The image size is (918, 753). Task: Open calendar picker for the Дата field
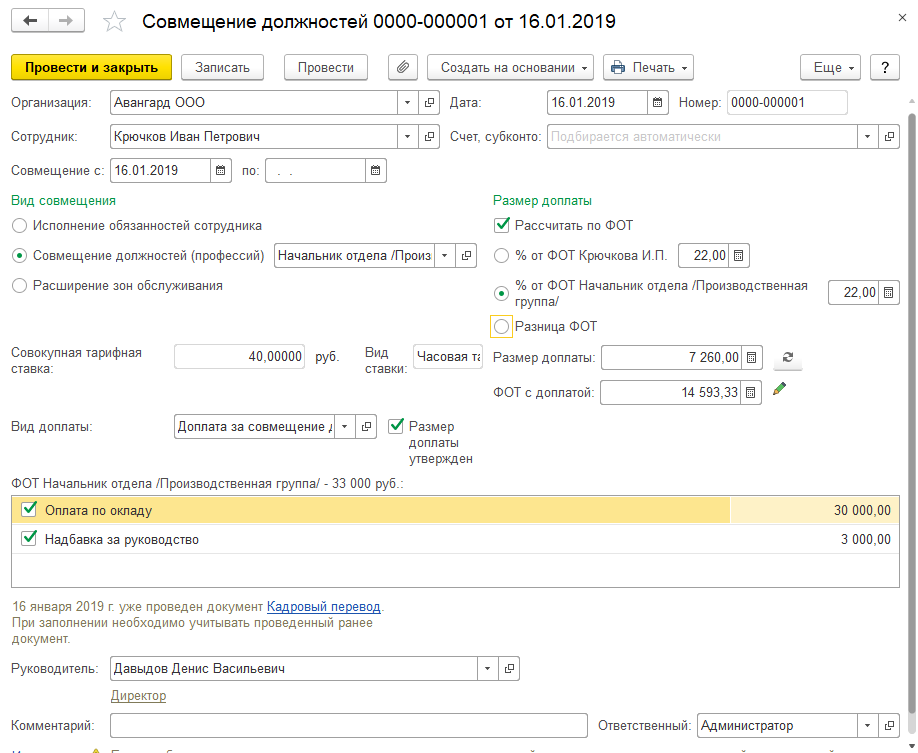click(658, 102)
